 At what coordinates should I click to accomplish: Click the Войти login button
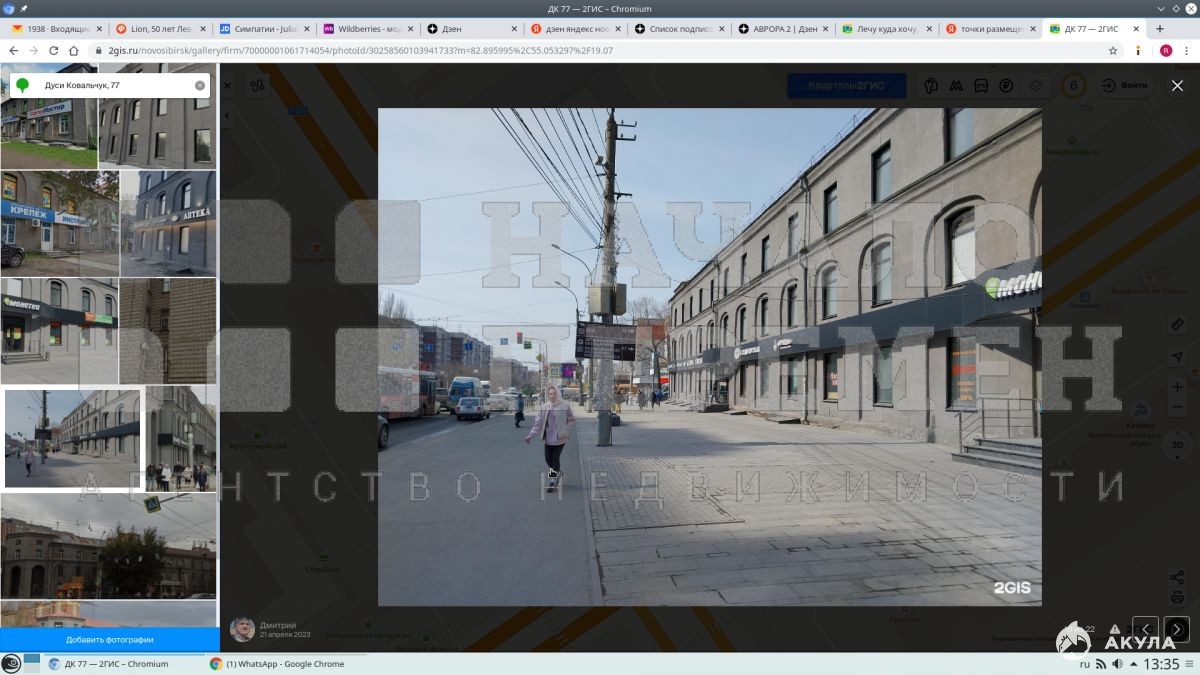tap(1125, 86)
